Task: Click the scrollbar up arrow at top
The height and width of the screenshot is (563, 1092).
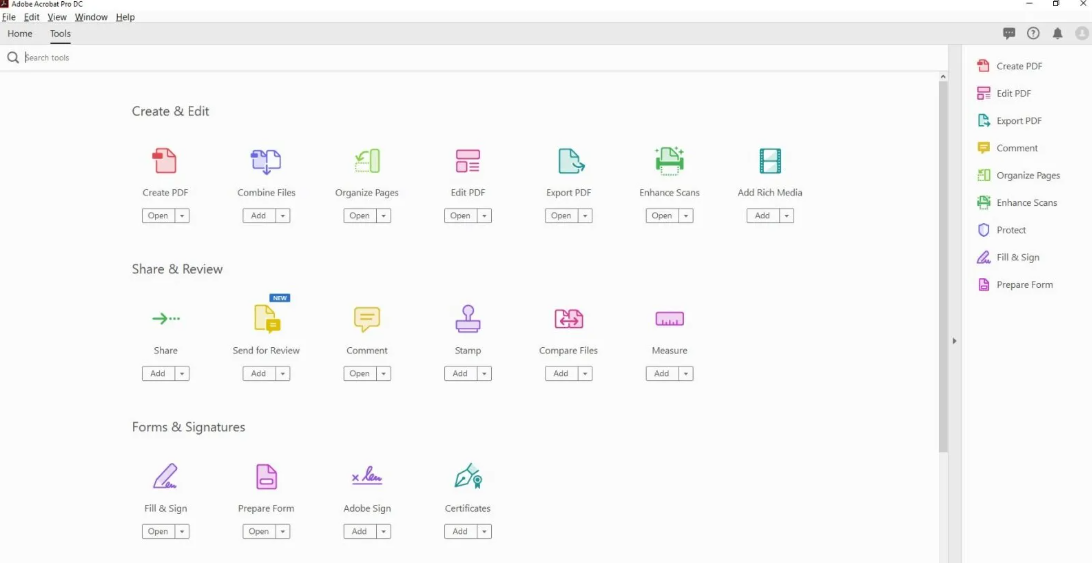Action: [944, 76]
